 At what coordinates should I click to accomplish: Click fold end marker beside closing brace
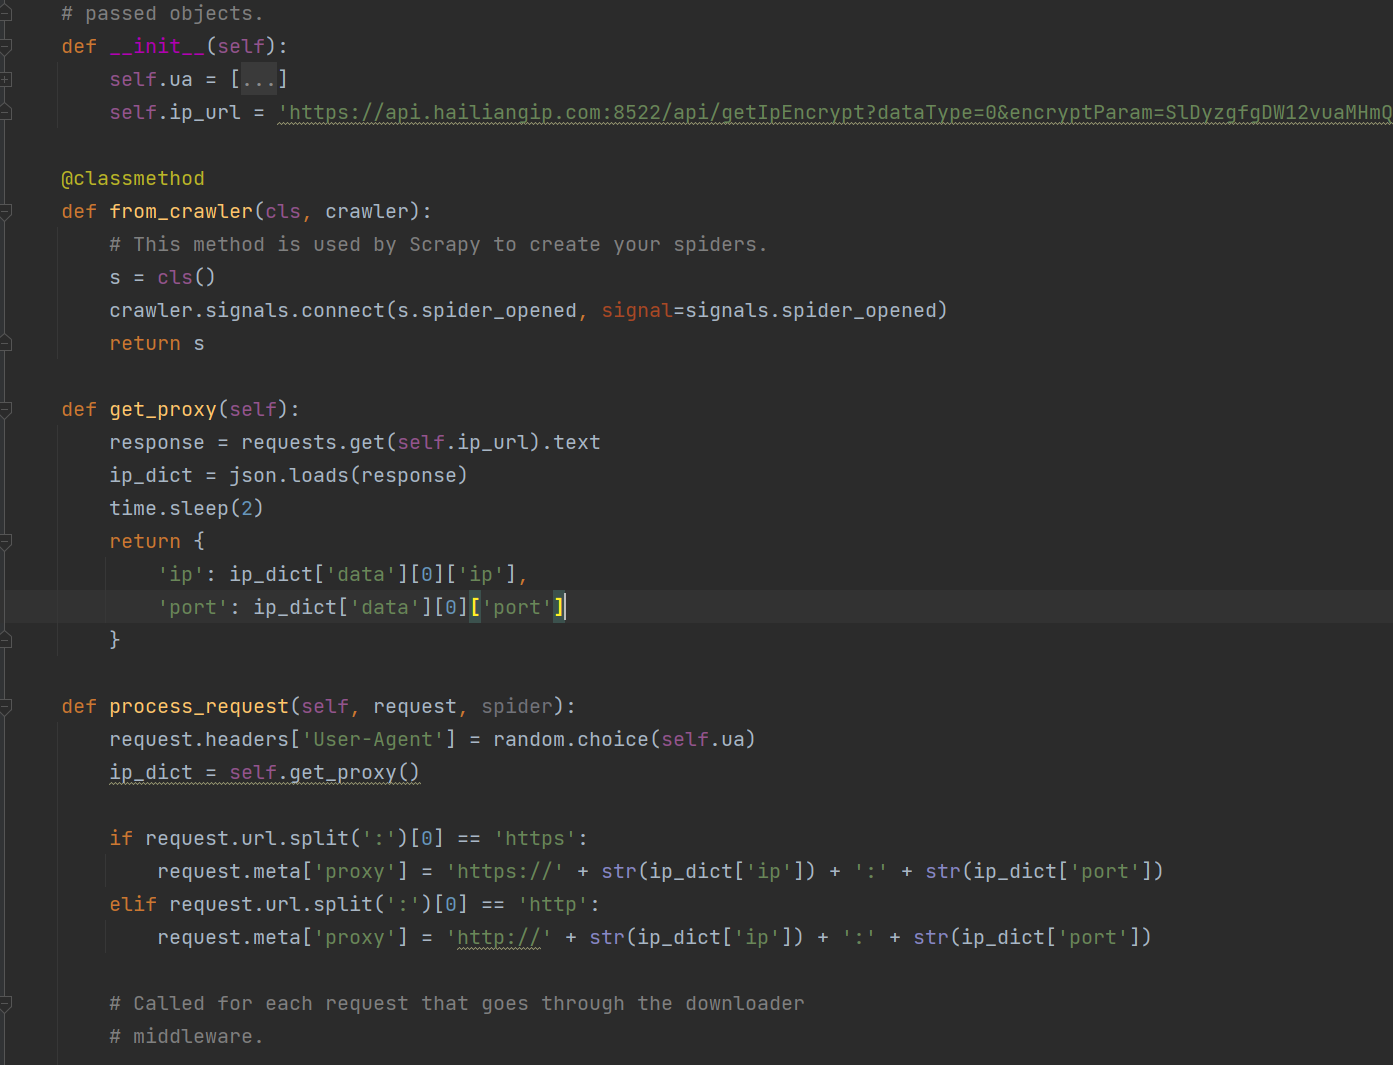[5, 639]
